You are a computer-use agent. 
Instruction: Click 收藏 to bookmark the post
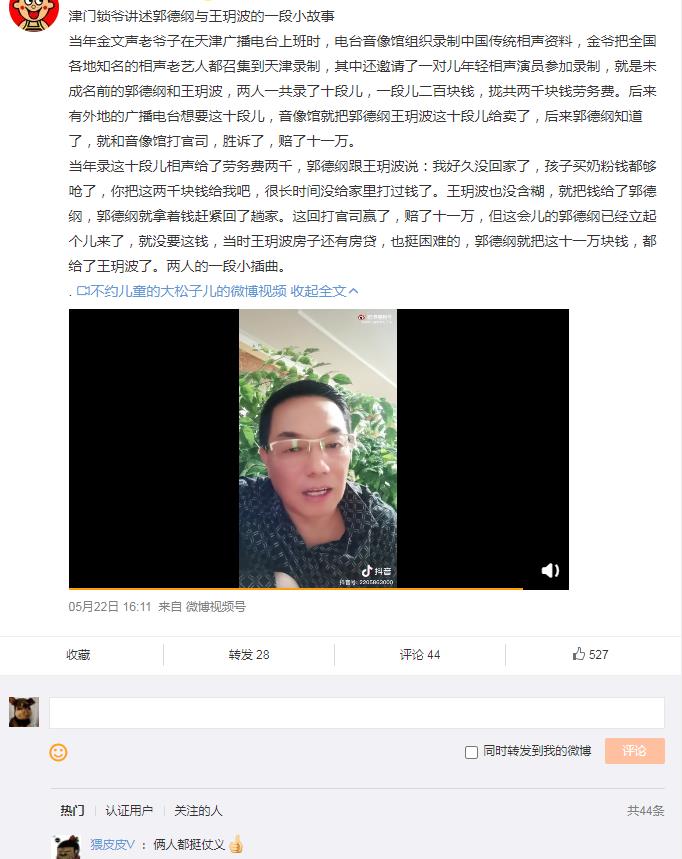[78, 654]
